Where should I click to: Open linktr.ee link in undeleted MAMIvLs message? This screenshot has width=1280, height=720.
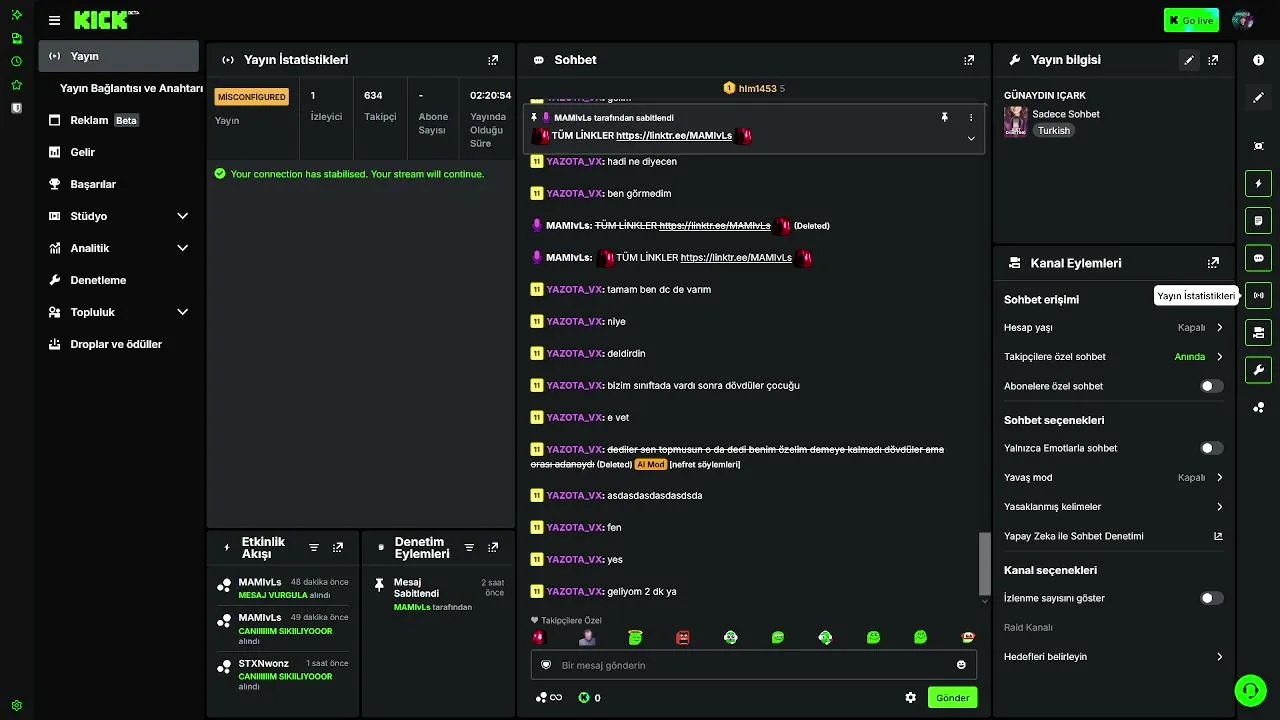[736, 258]
